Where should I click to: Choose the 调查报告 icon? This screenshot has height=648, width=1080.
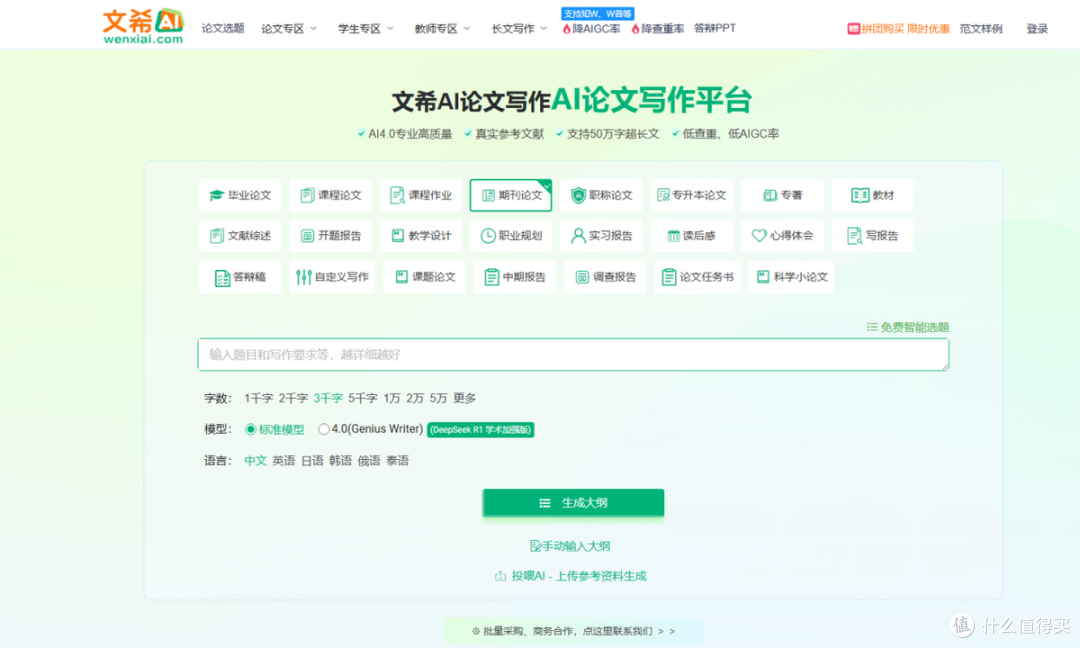click(x=582, y=277)
